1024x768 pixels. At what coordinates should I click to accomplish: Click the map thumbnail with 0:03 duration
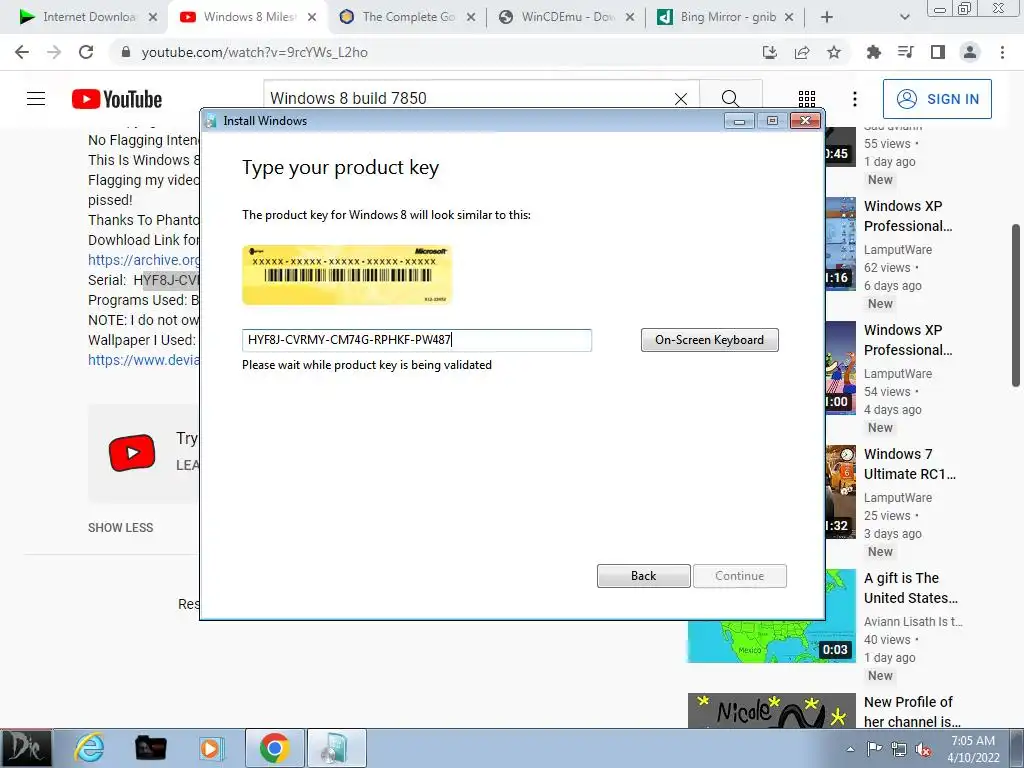click(771, 642)
